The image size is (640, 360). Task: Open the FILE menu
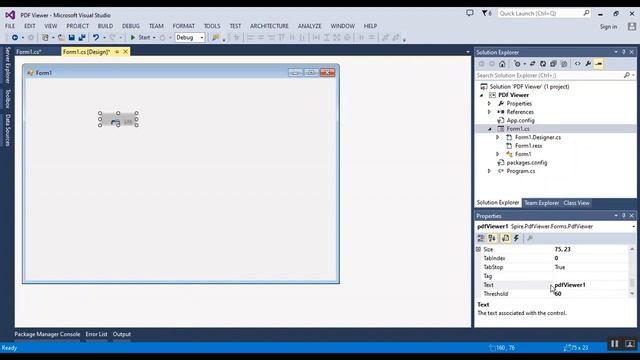click(x=10, y=26)
